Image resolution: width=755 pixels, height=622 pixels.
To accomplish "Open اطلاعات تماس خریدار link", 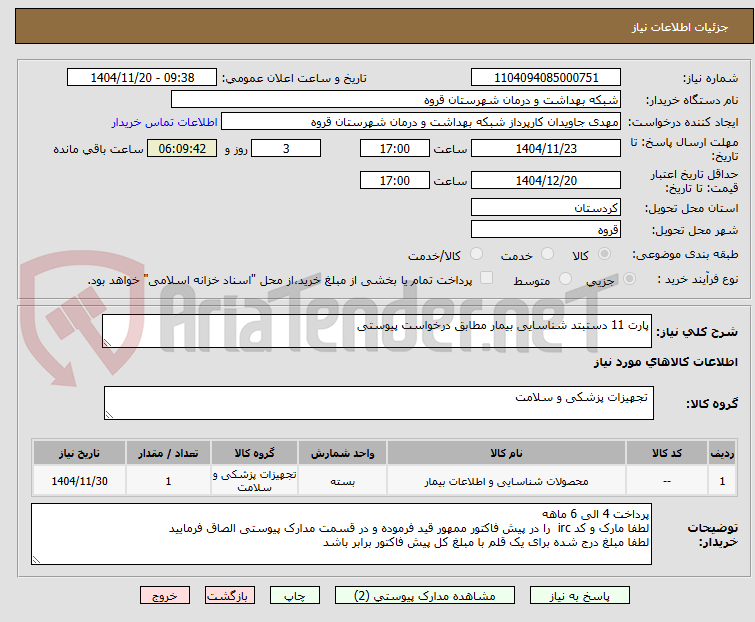I will click(165, 122).
